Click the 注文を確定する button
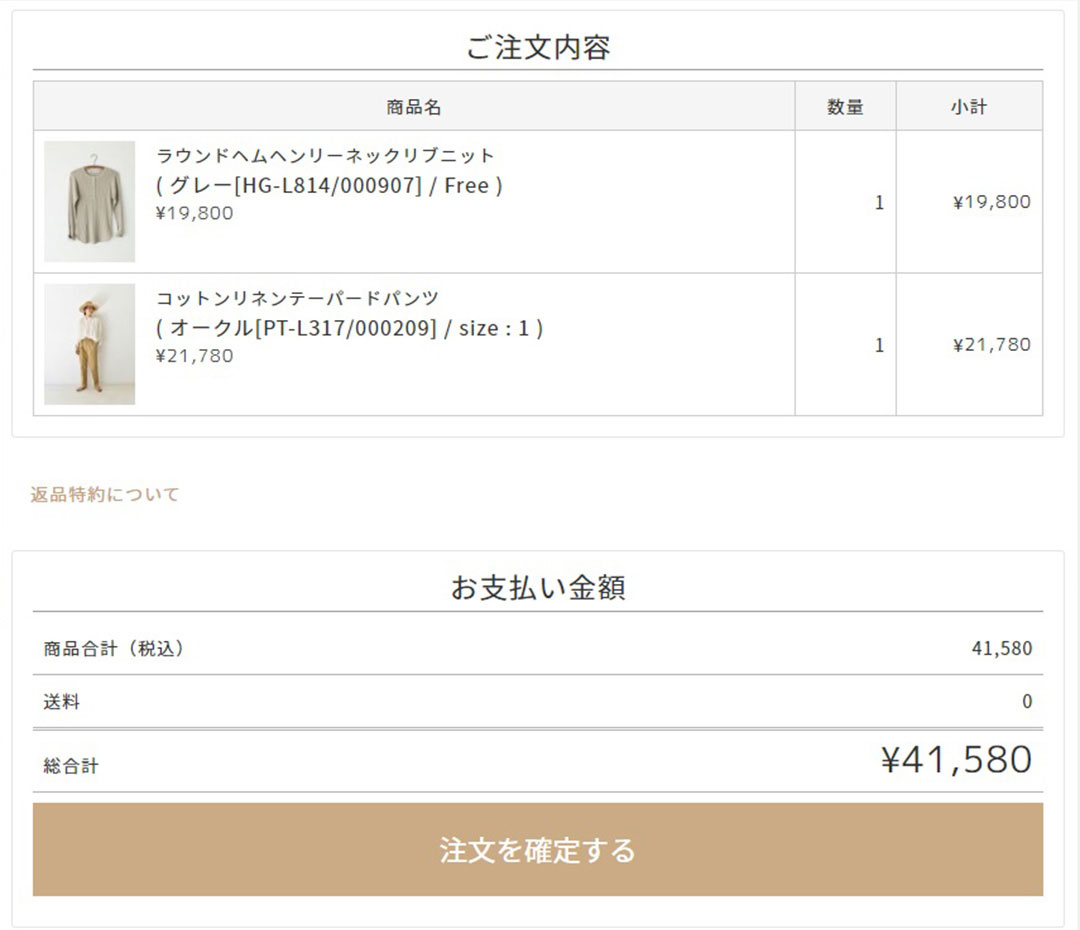The height and width of the screenshot is (930, 1080). [538, 849]
